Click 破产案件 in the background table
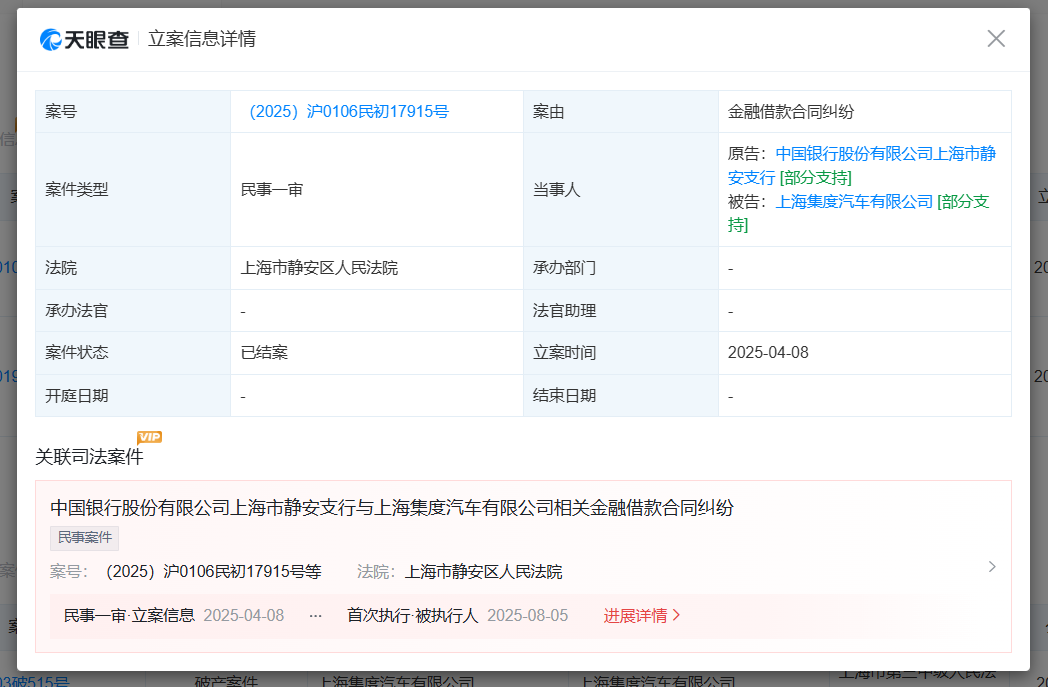 click(x=225, y=681)
